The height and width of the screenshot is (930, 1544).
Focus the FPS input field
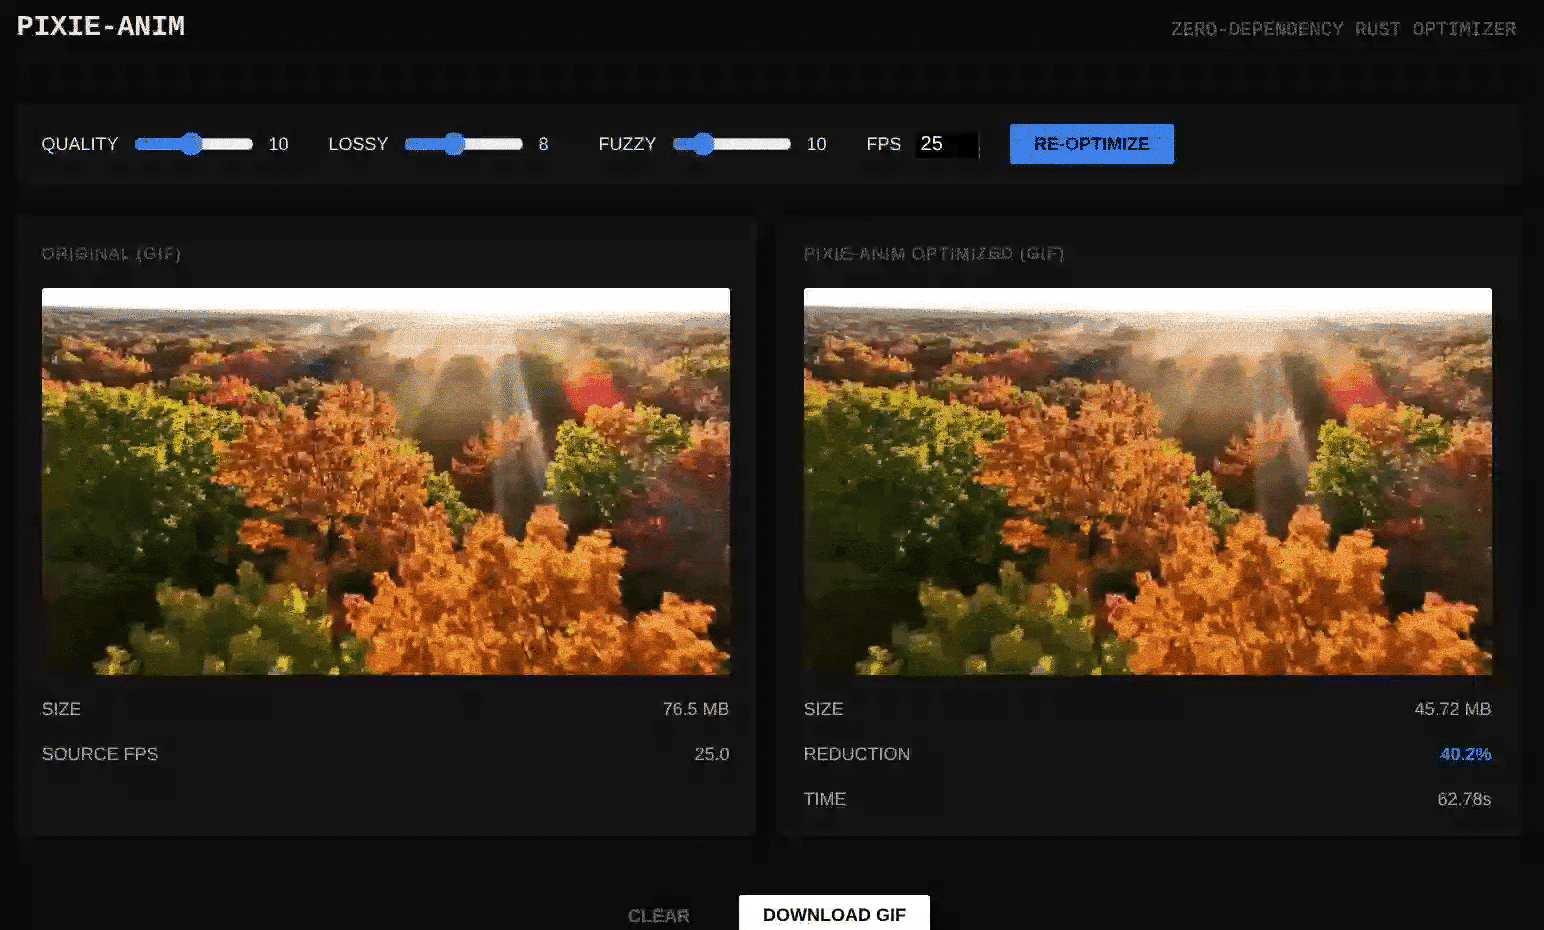point(946,144)
